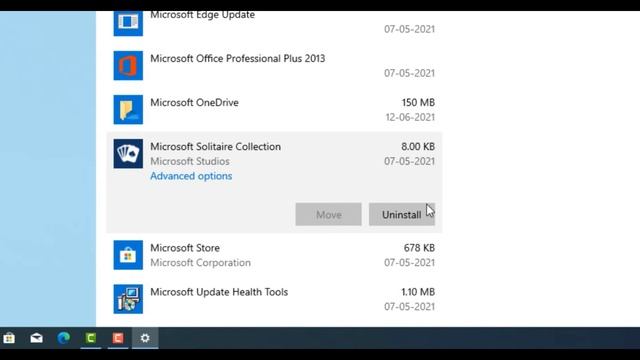The width and height of the screenshot is (640, 360).
Task: Click the Microsoft Solitaire Collection title
Action: pos(216,147)
